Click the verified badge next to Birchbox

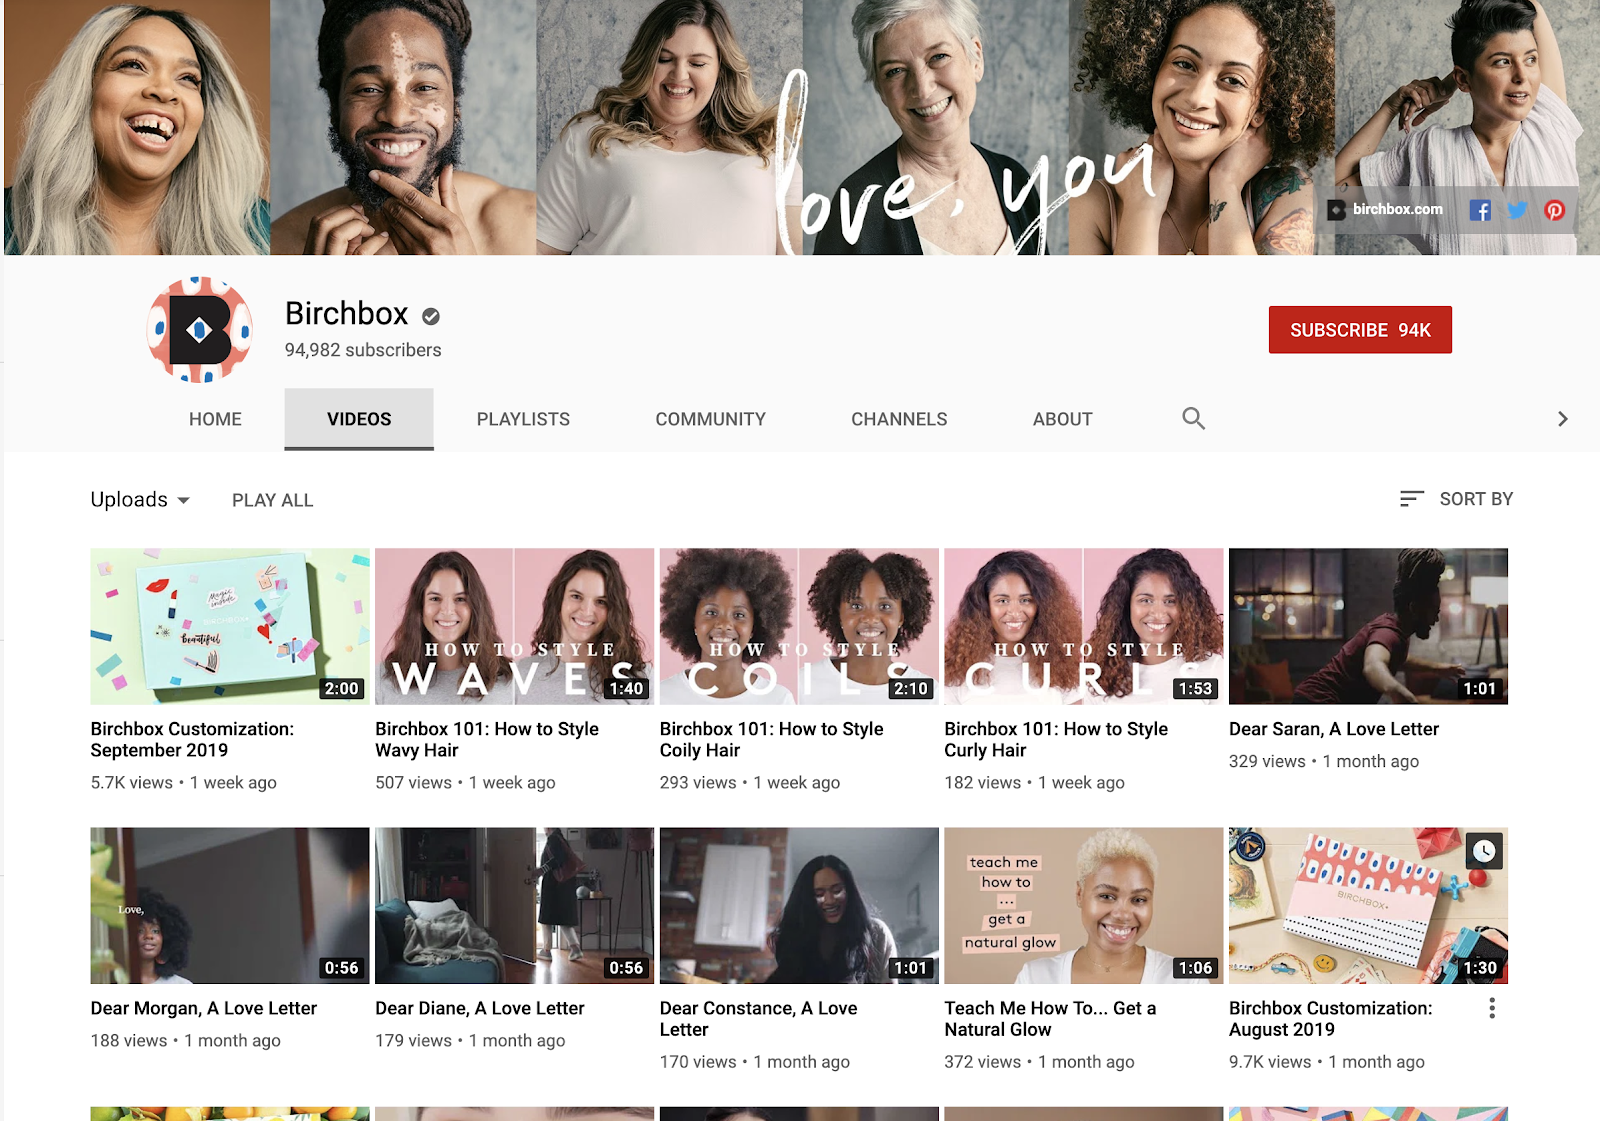click(431, 316)
